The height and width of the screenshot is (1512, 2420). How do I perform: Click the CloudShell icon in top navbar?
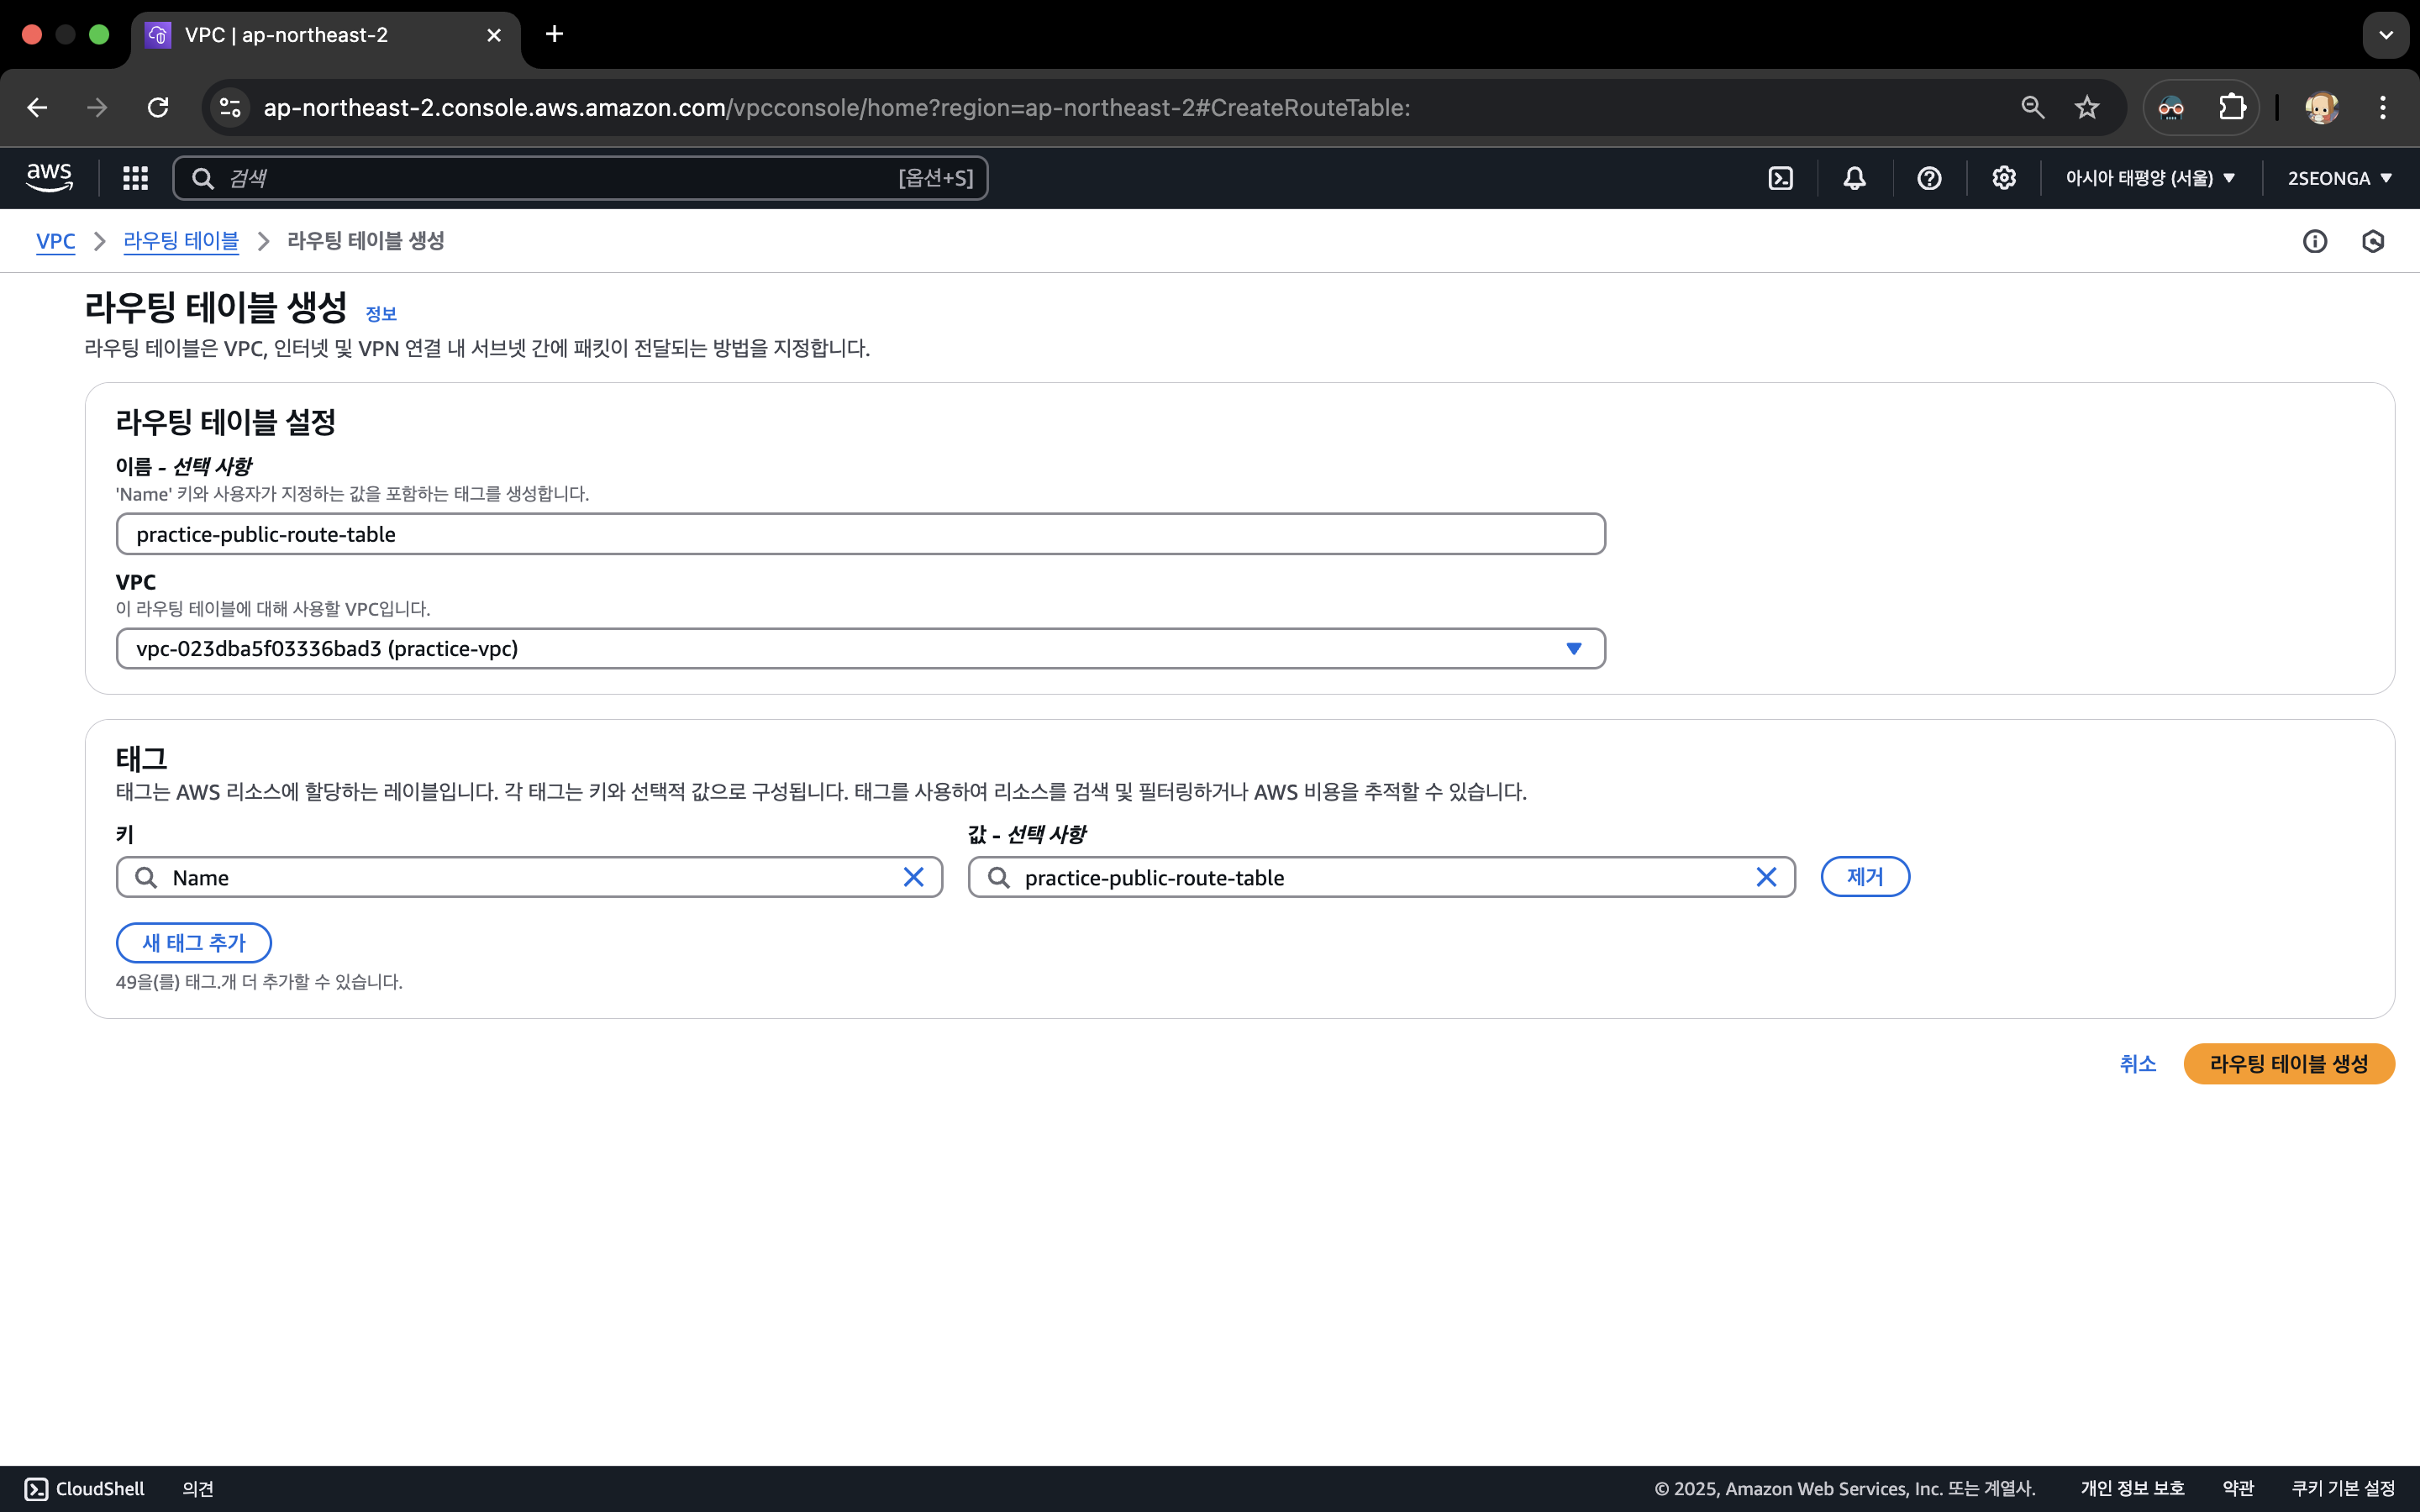coord(1780,178)
